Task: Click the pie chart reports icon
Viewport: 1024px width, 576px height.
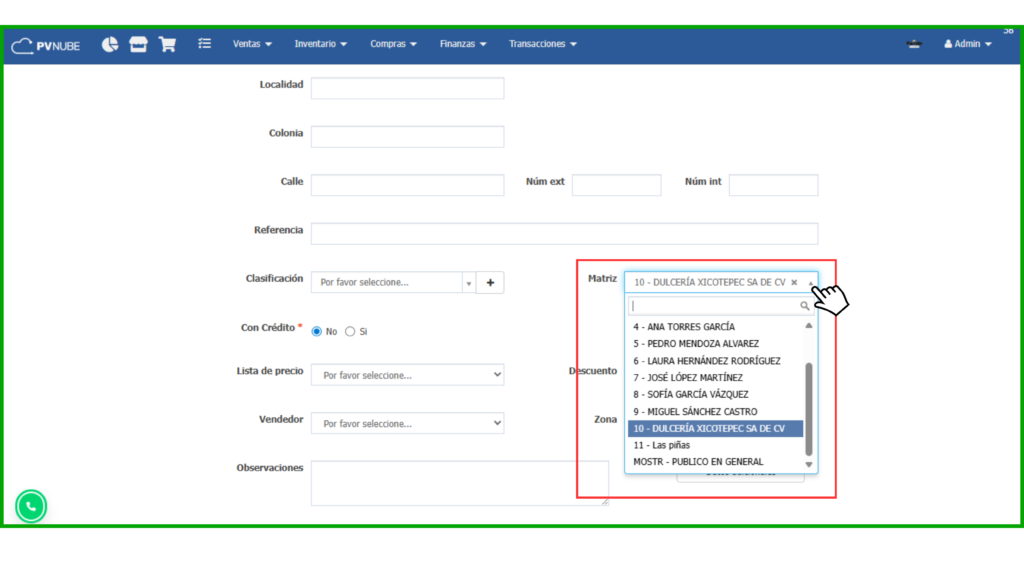Action: [110, 44]
